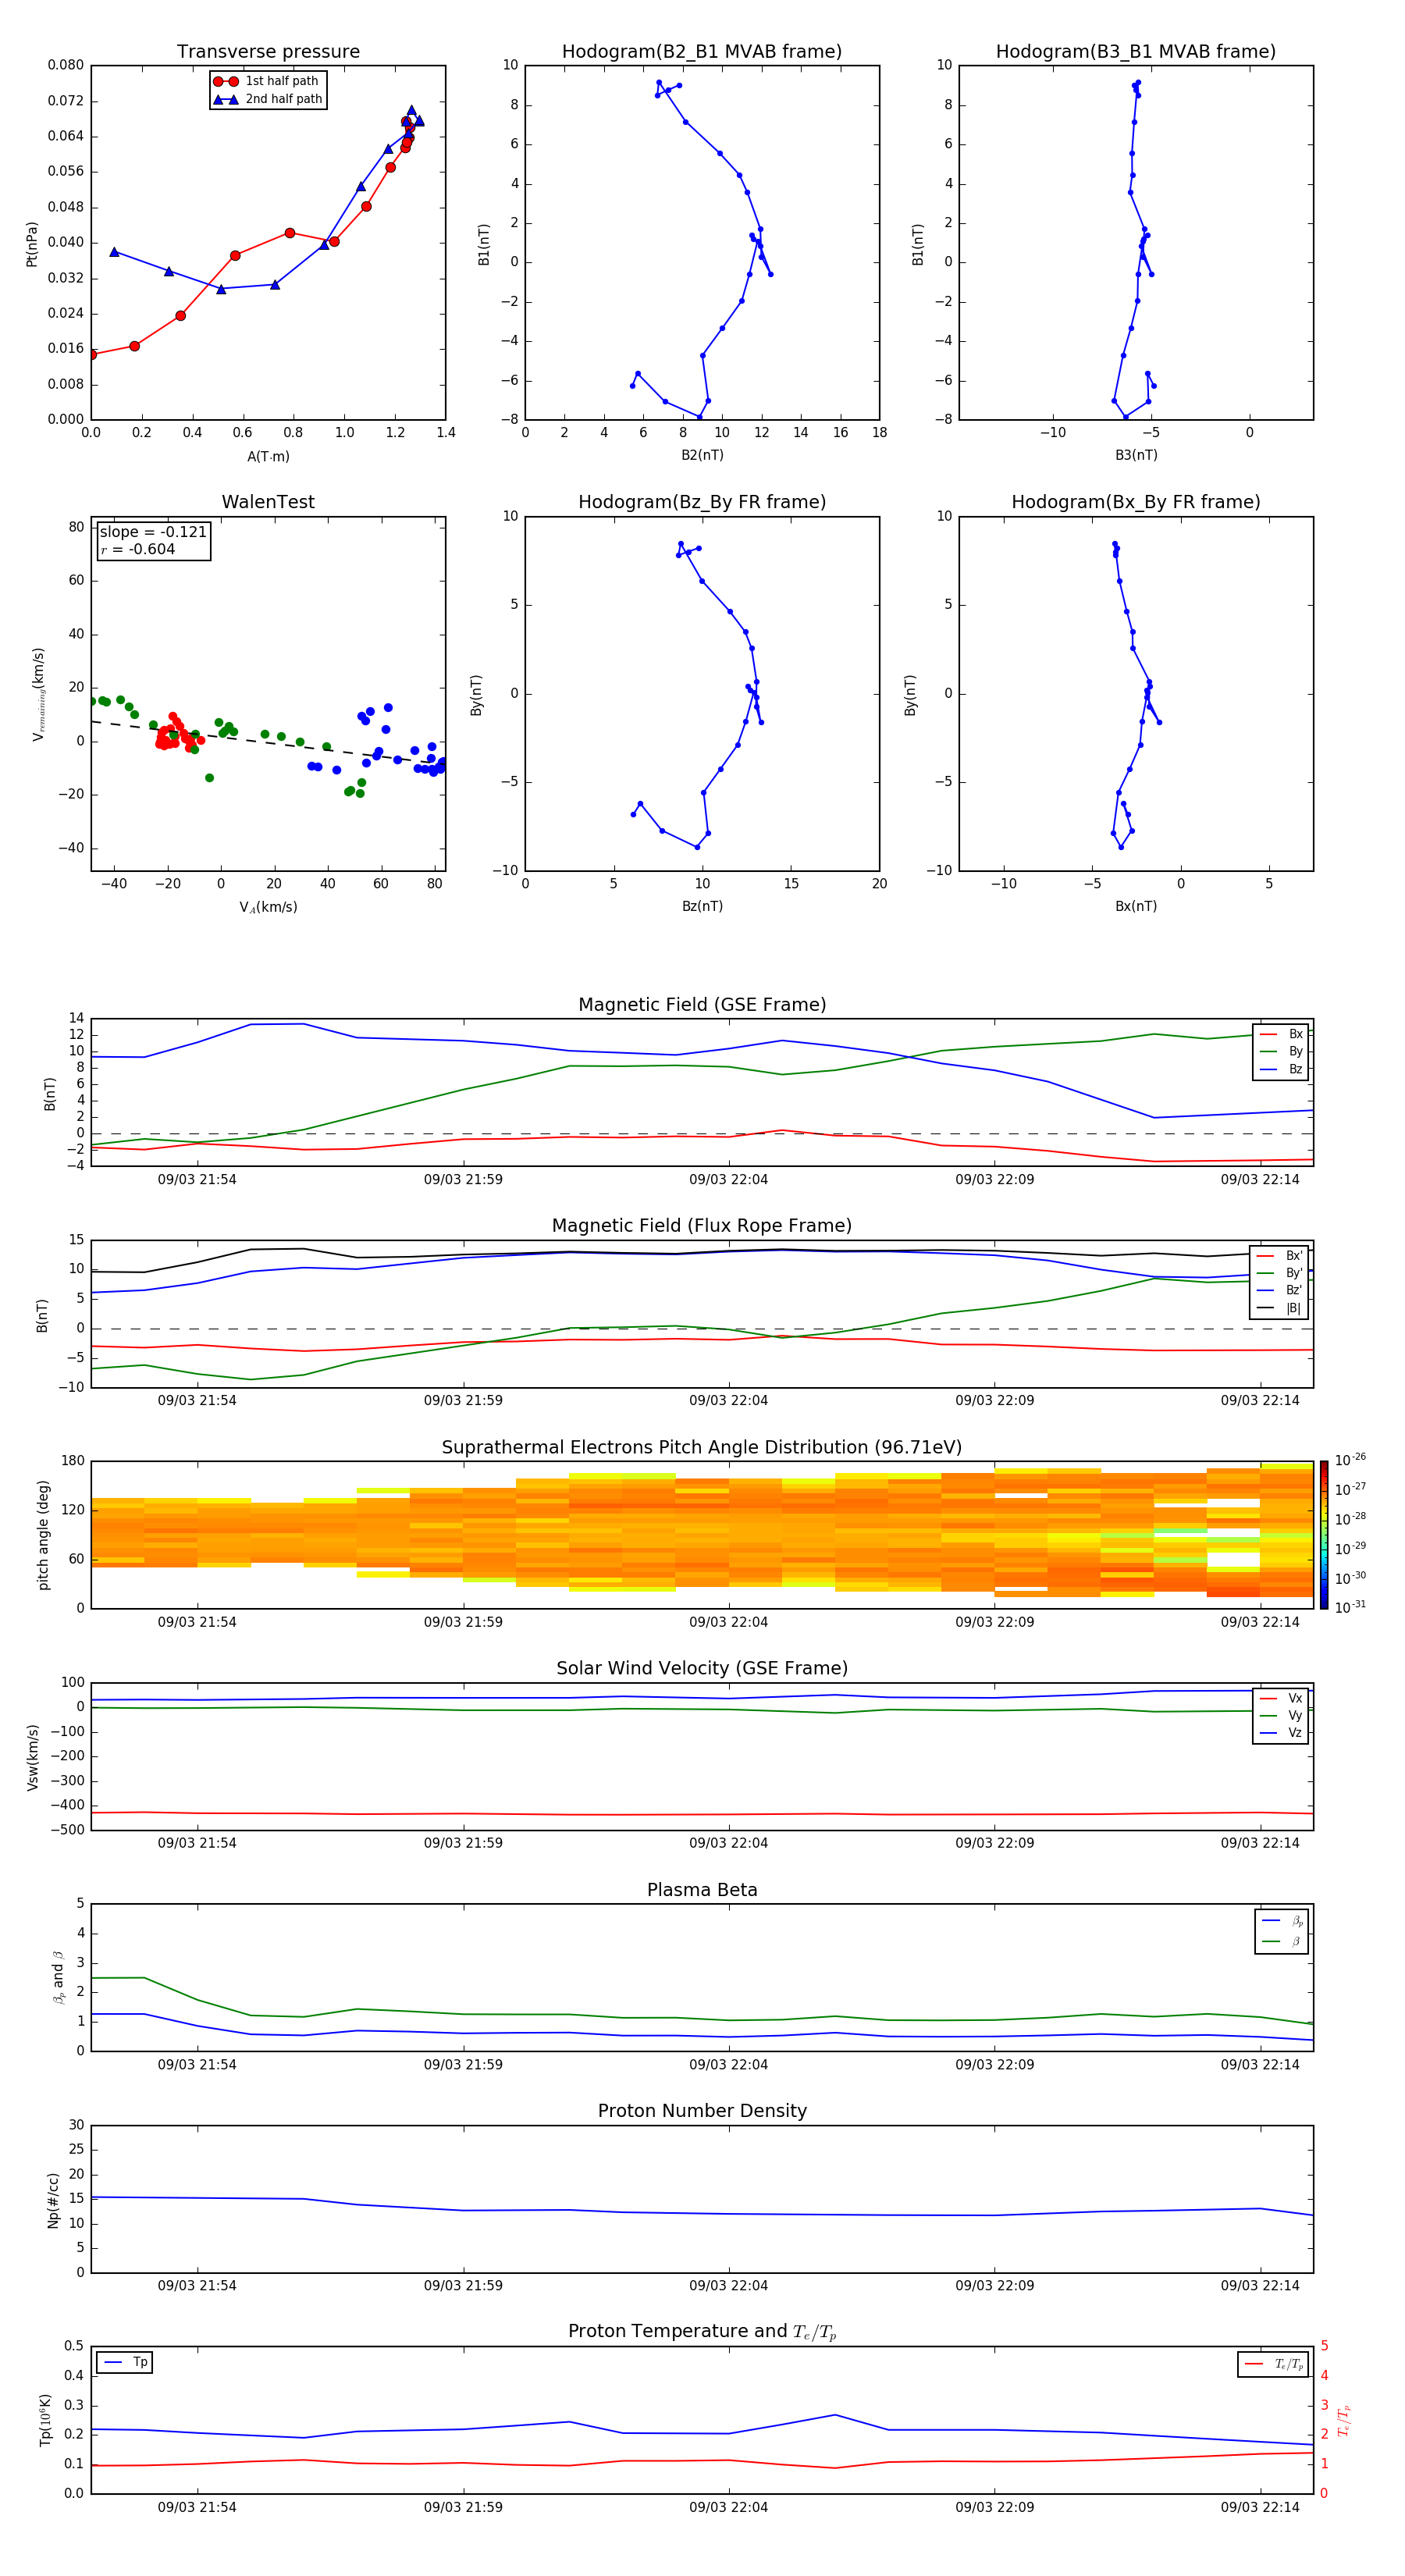Click the Te/Tp legend entry box
This screenshot has height=2576, width=1405.
tap(1273, 2364)
